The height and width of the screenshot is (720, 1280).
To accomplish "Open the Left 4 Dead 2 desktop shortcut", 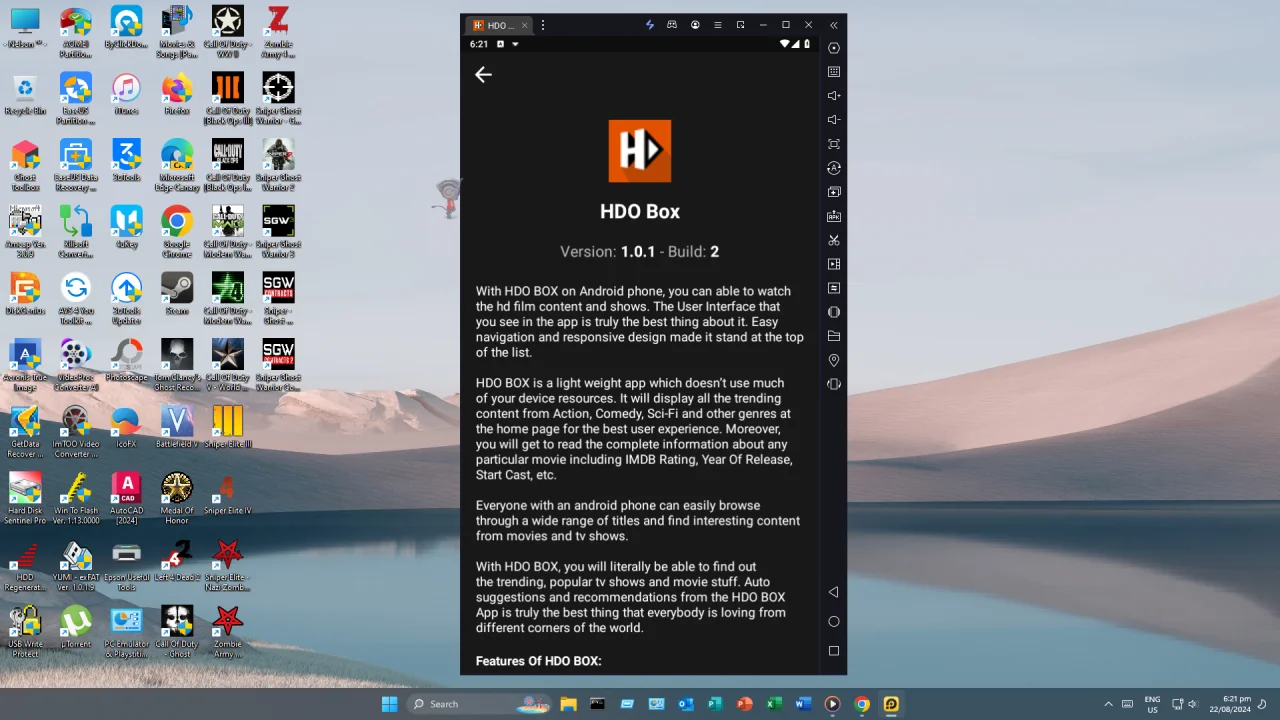I will click(x=177, y=561).
